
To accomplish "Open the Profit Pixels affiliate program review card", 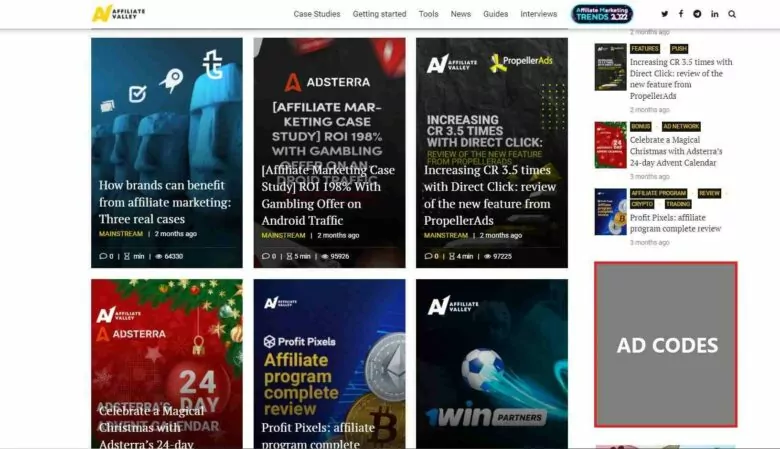I will (x=329, y=364).
